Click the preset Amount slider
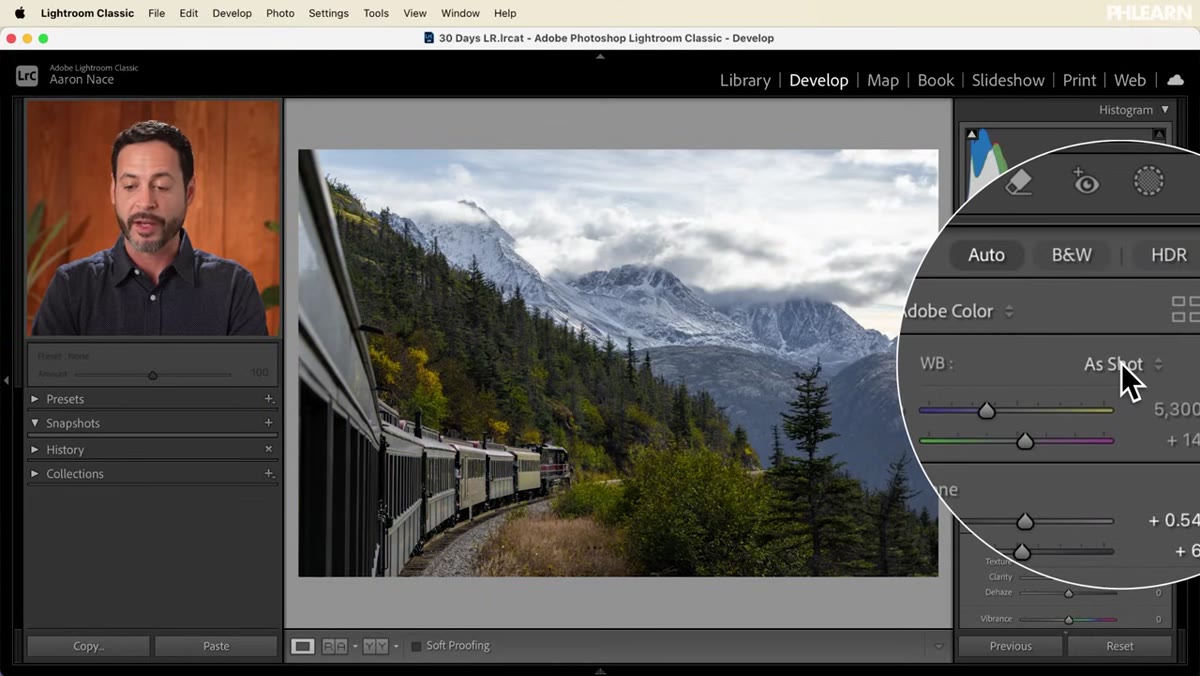Screen dimensions: 1200x676 [x=152, y=375]
